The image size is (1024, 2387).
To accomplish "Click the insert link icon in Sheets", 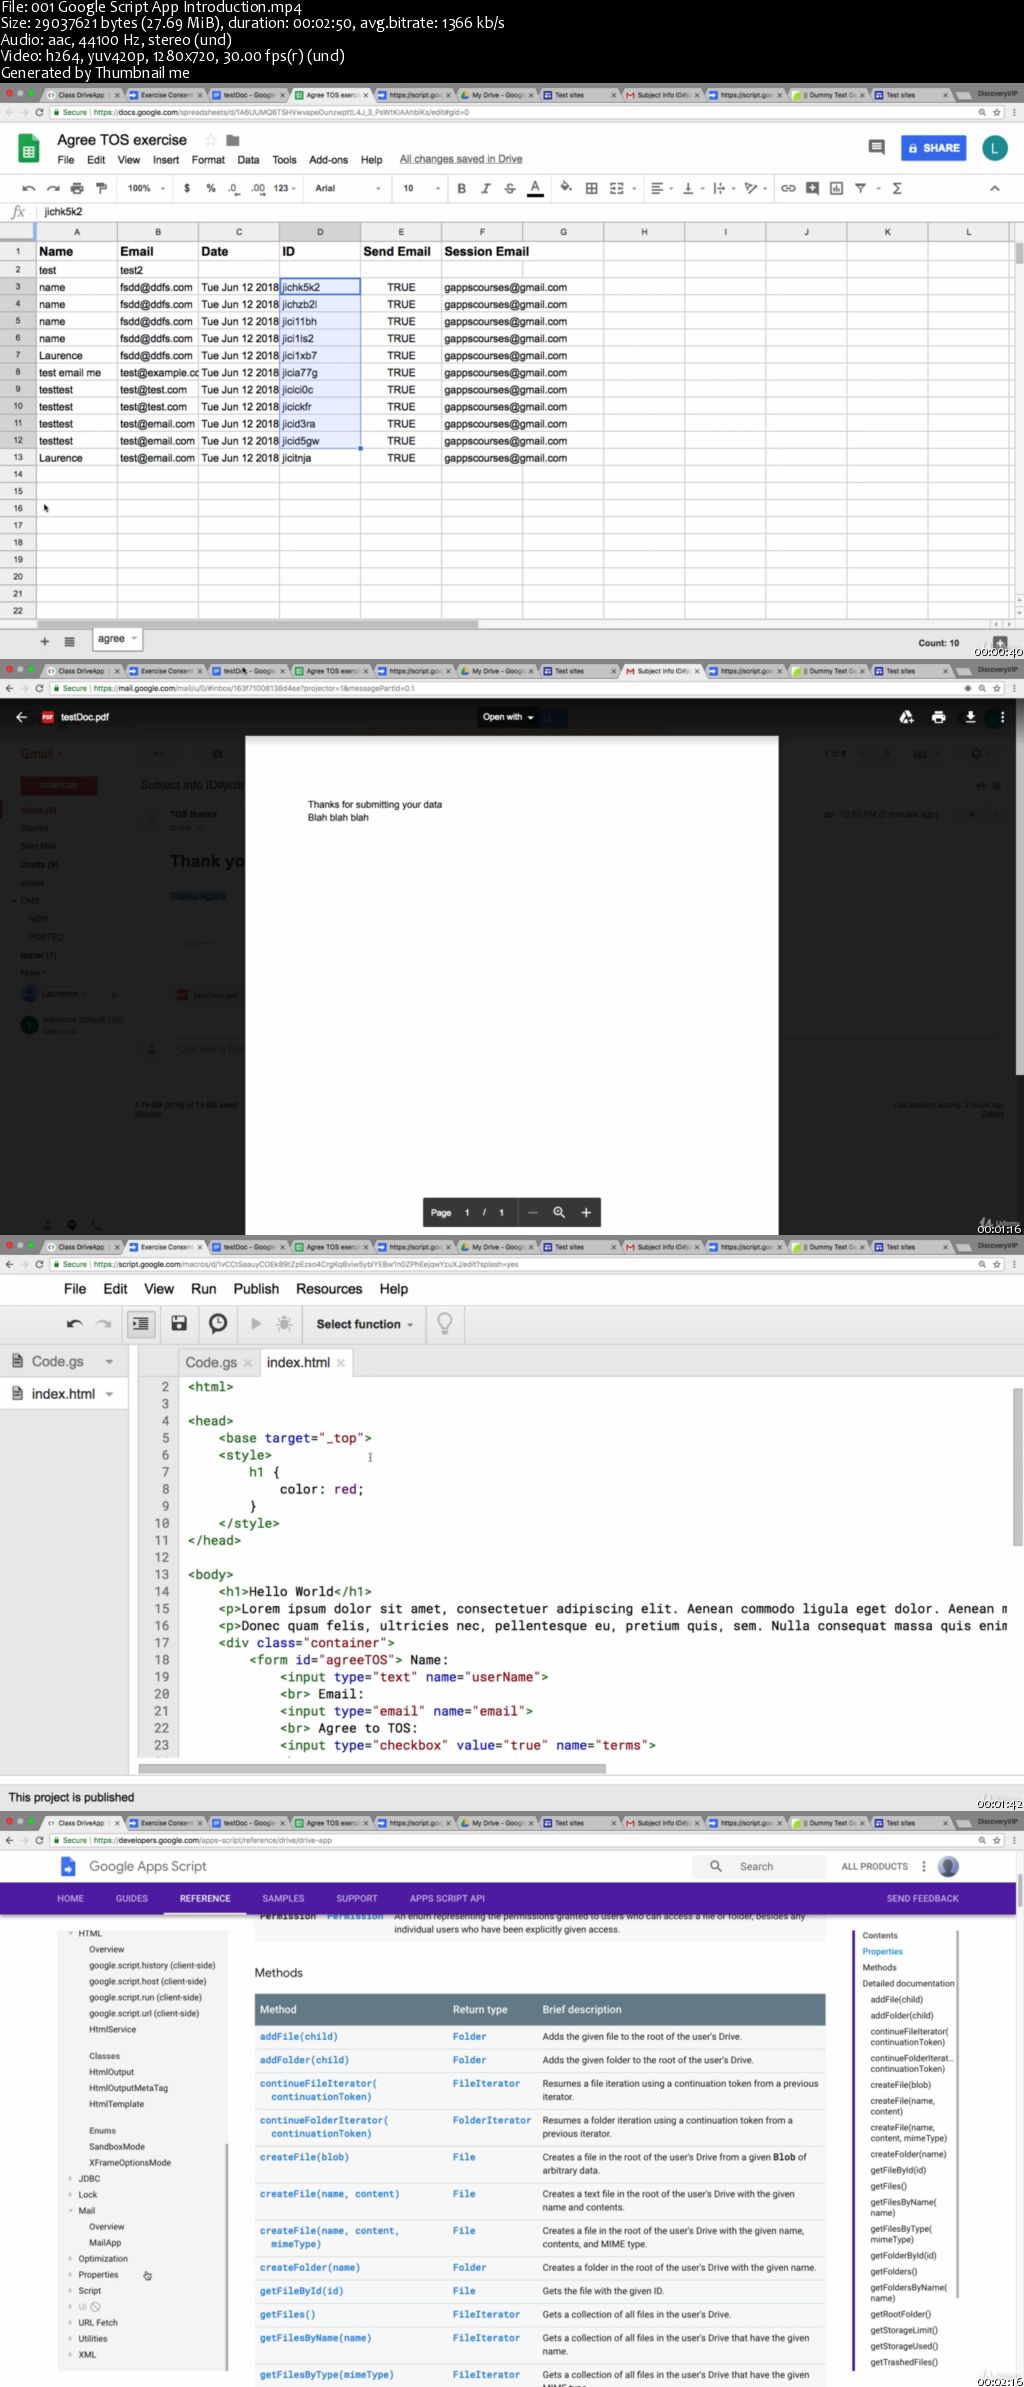I will [788, 188].
